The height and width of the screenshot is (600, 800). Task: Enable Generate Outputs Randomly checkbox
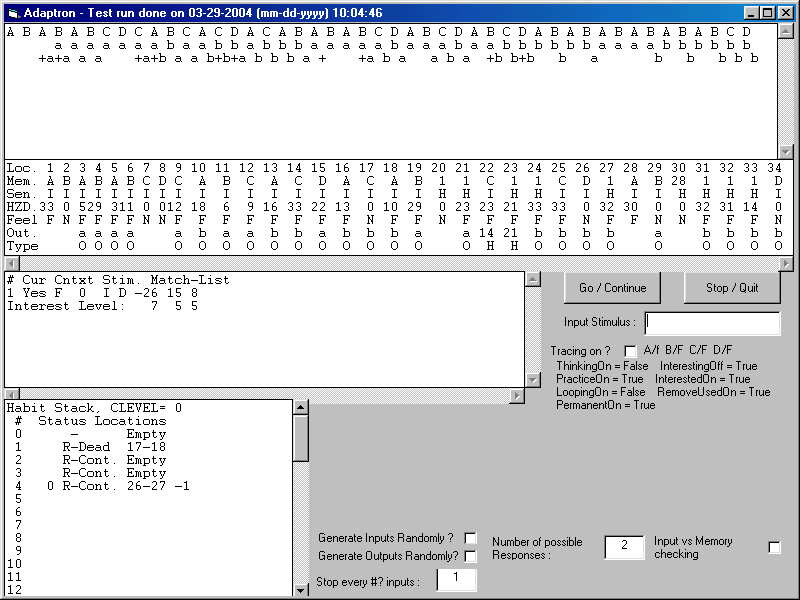470,556
